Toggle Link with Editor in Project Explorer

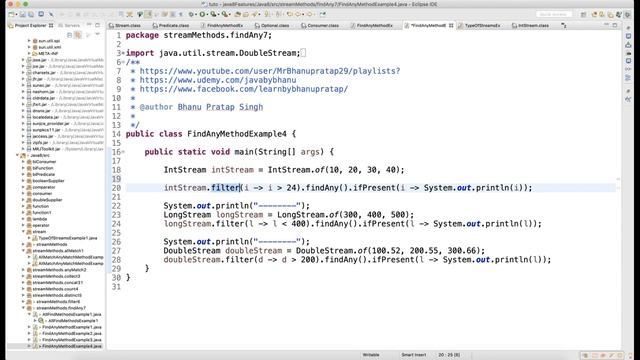coord(78,35)
